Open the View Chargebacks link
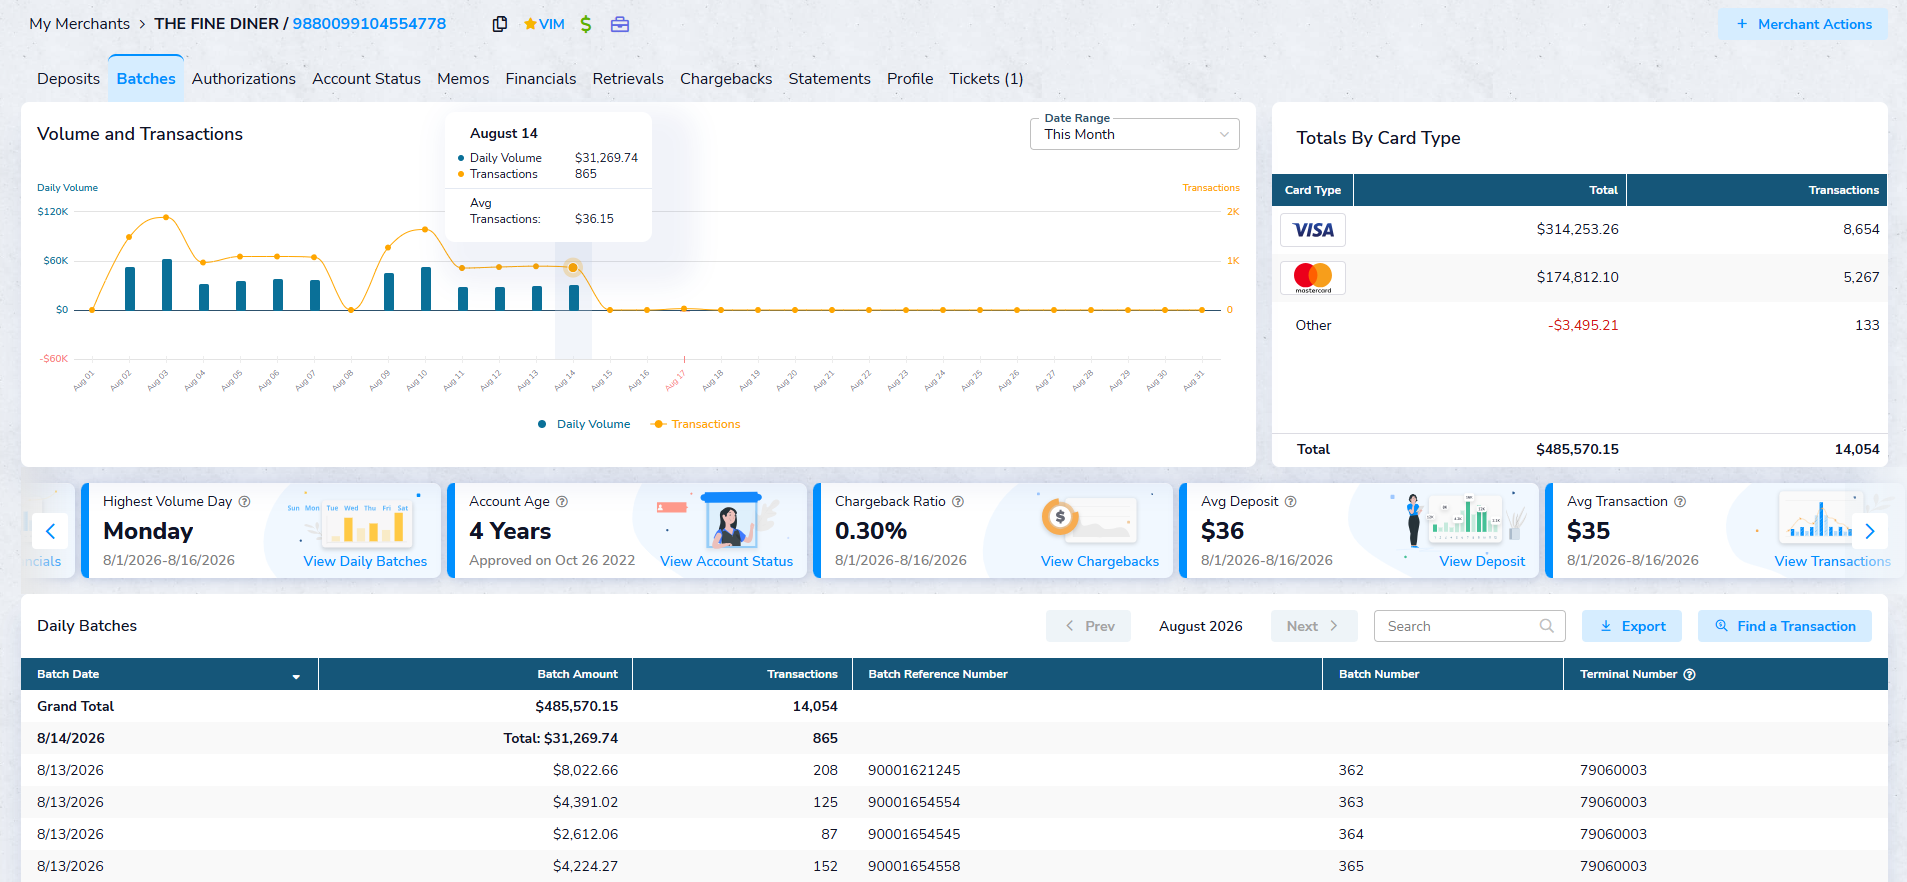 click(x=1100, y=561)
